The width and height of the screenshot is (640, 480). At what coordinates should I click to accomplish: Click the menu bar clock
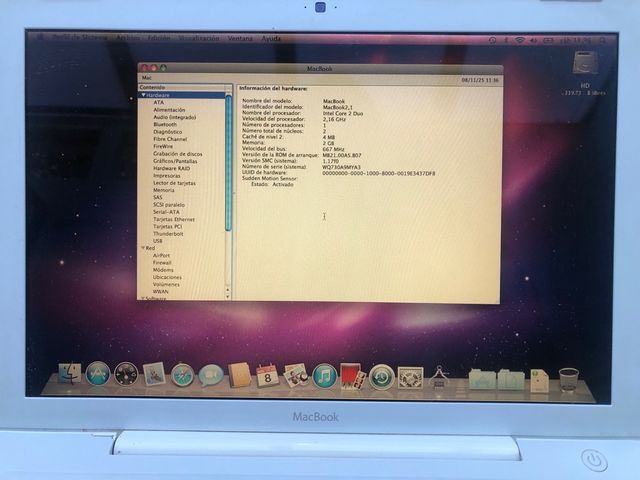[575, 40]
